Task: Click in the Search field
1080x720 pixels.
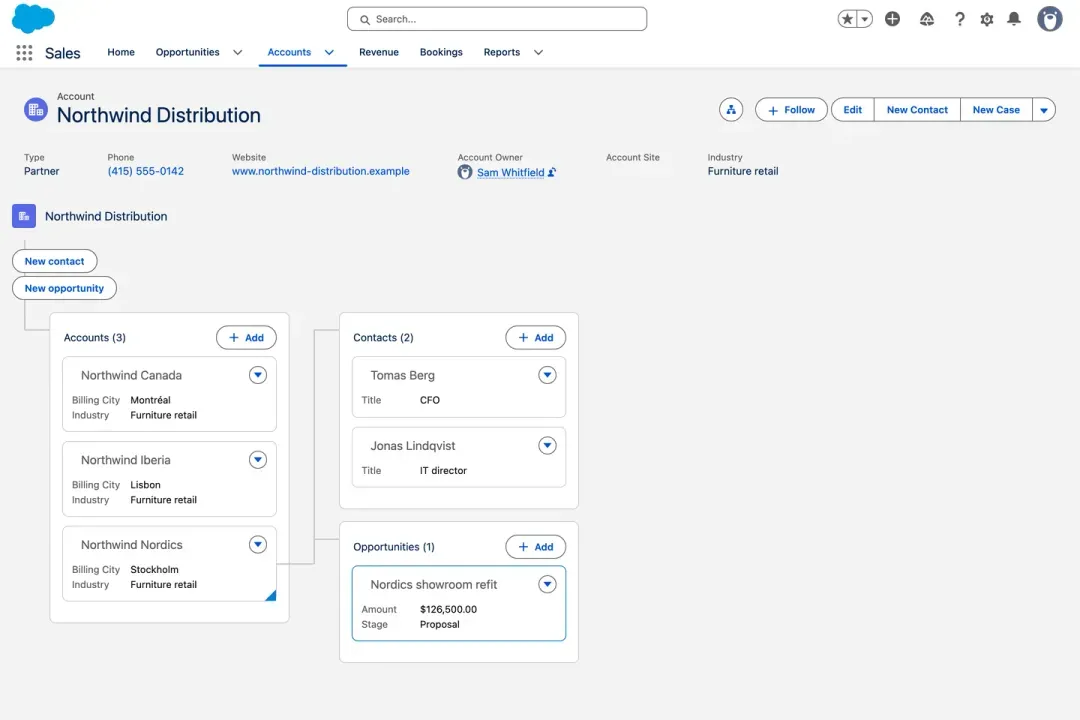Action: click(497, 19)
